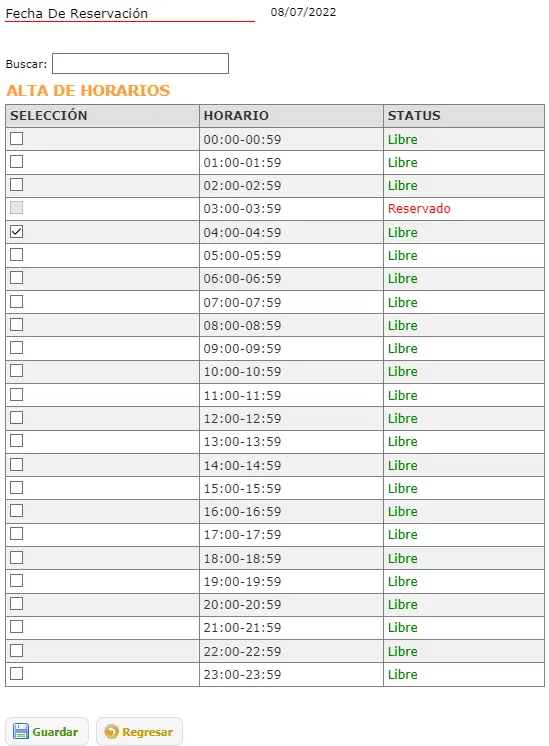Viewport: 549px width, 746px height.
Task: Focus the Buscar search field
Action: click(x=140, y=63)
